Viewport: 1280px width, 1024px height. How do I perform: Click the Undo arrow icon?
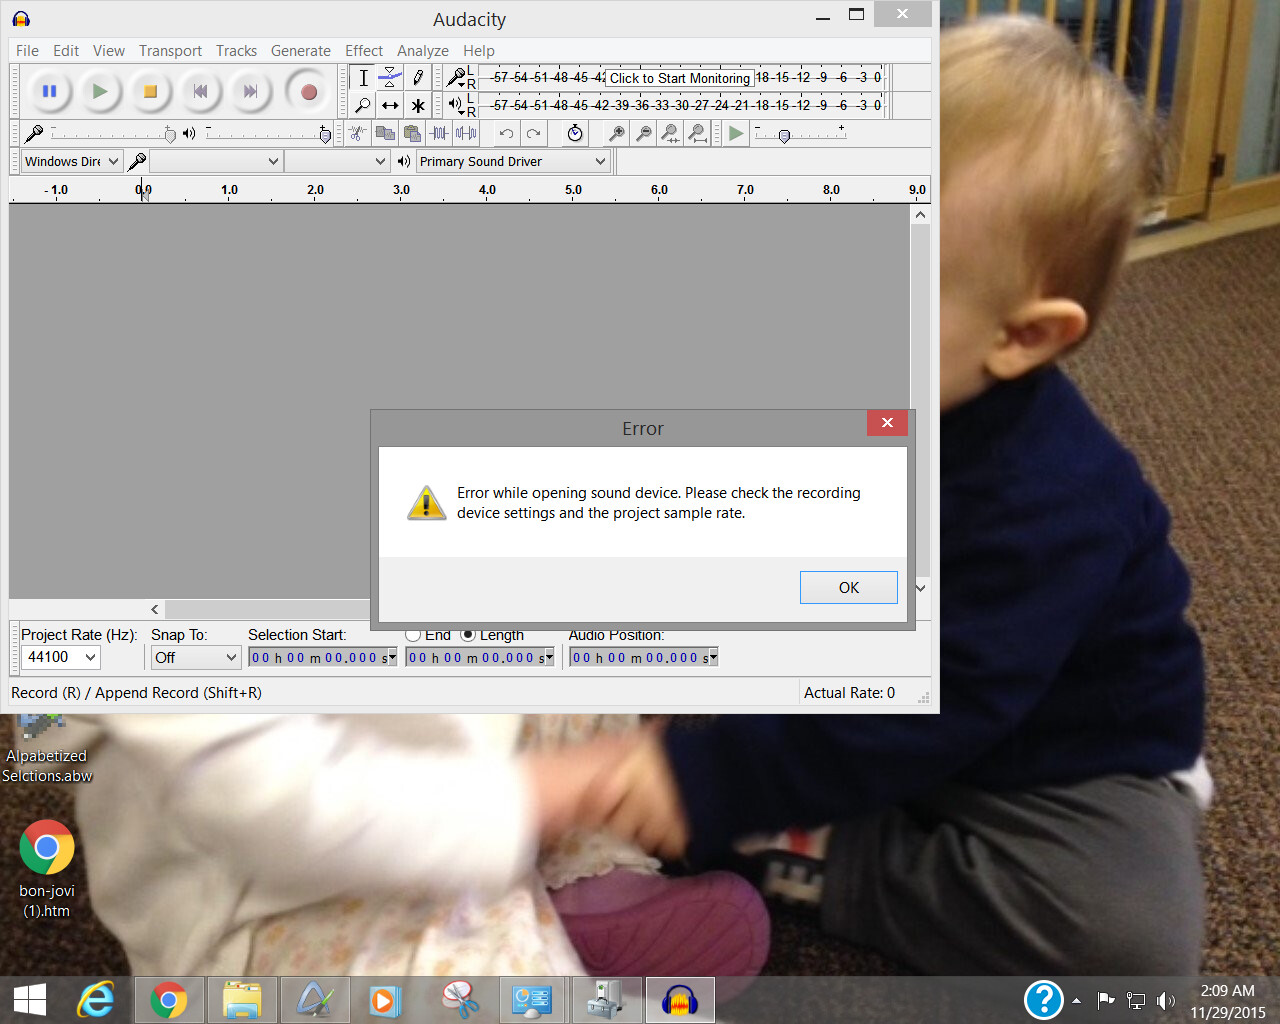click(506, 133)
